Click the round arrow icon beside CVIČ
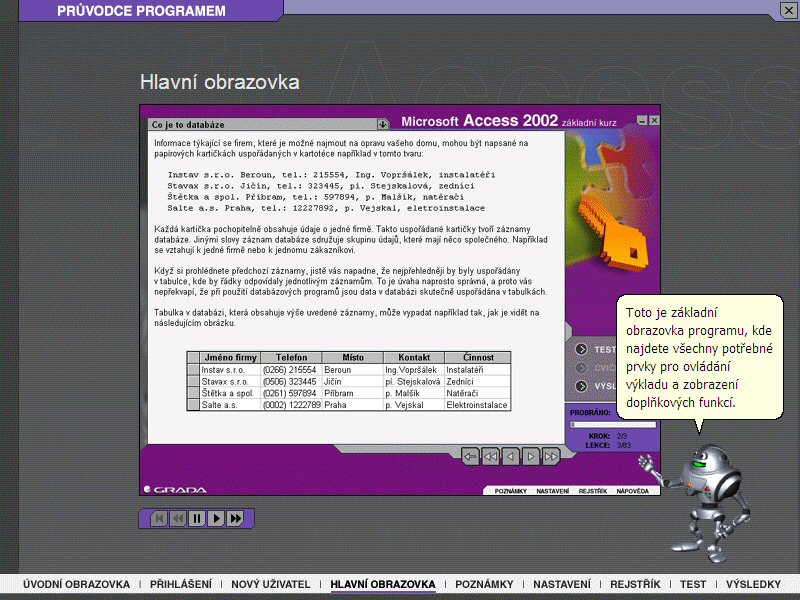The height and width of the screenshot is (600, 800). [581, 368]
